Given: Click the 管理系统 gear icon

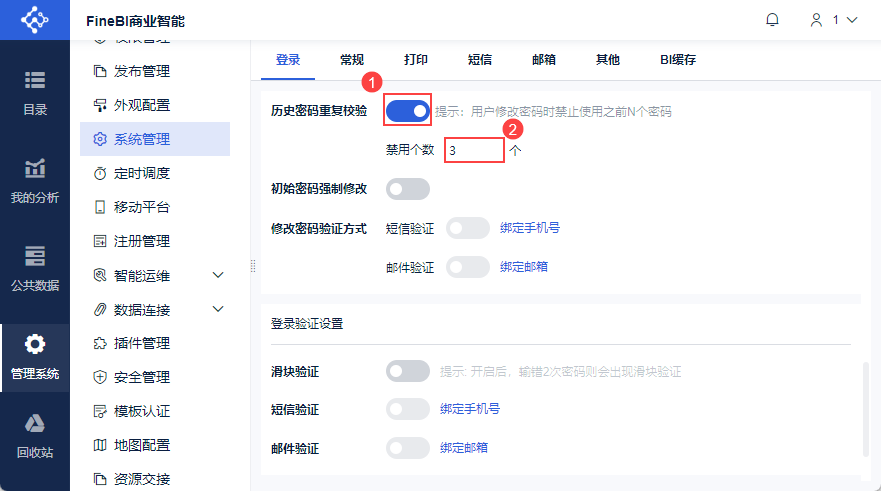Looking at the screenshot, I should click(x=35, y=345).
